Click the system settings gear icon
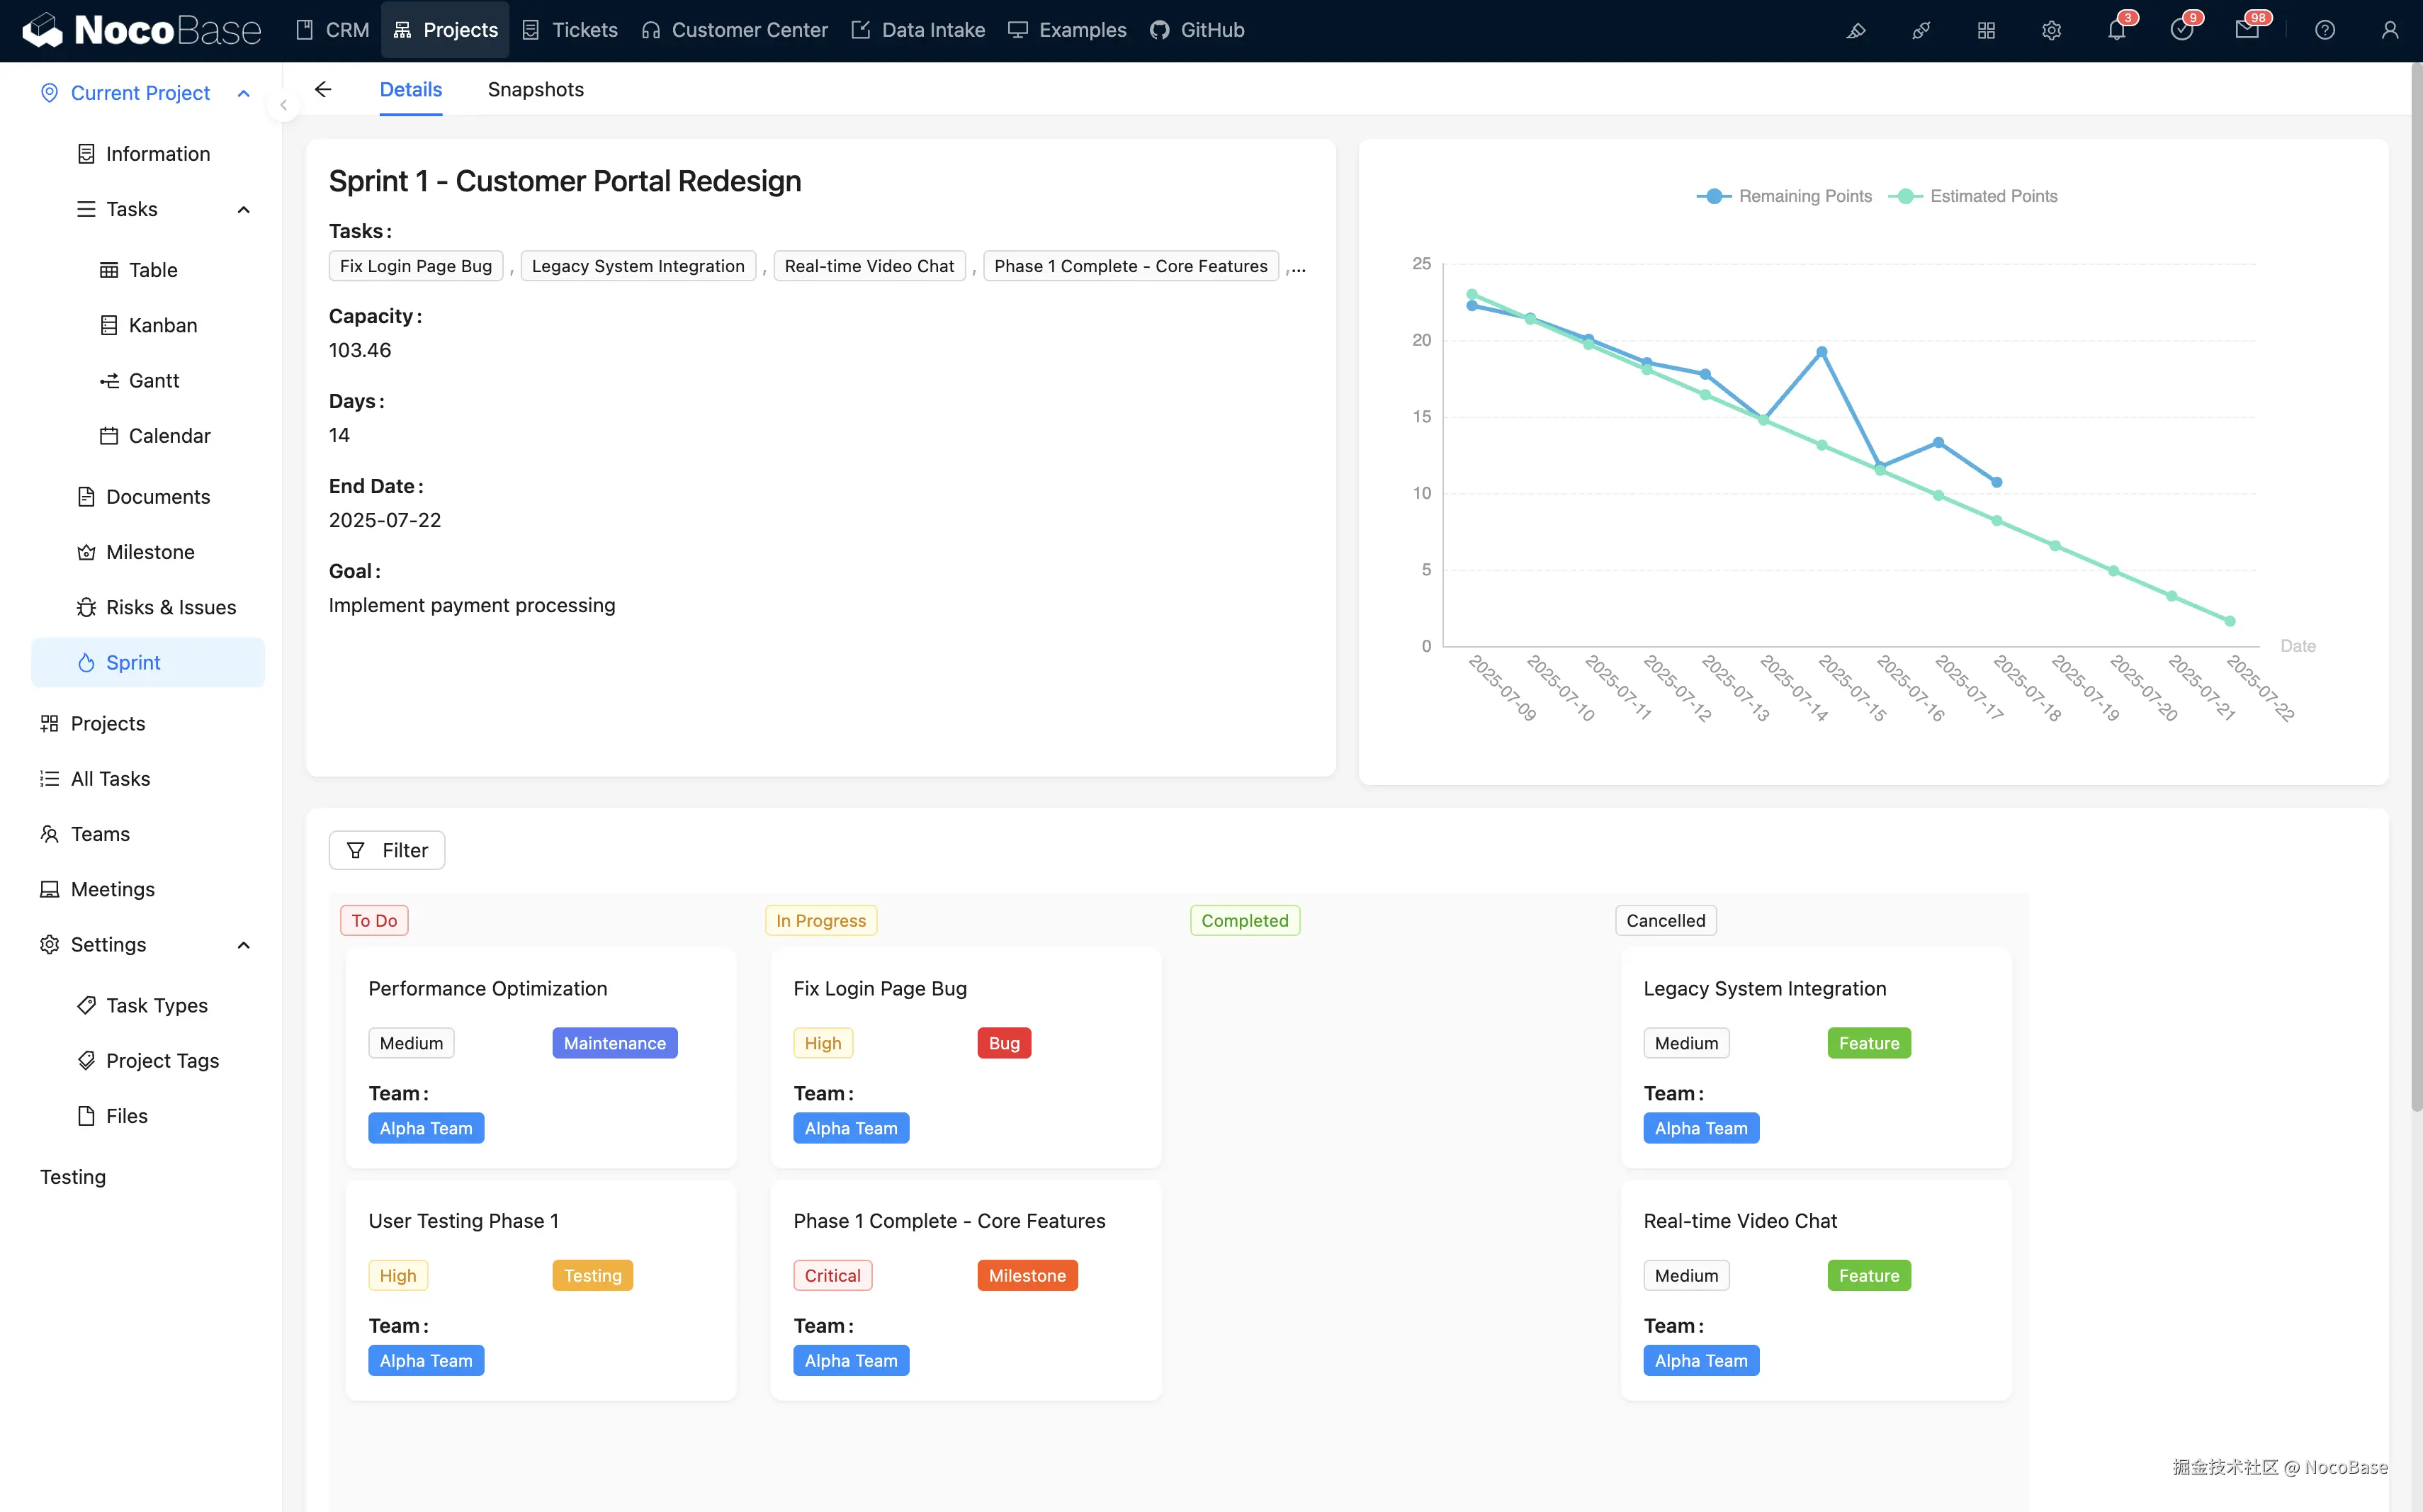 (x=2051, y=30)
